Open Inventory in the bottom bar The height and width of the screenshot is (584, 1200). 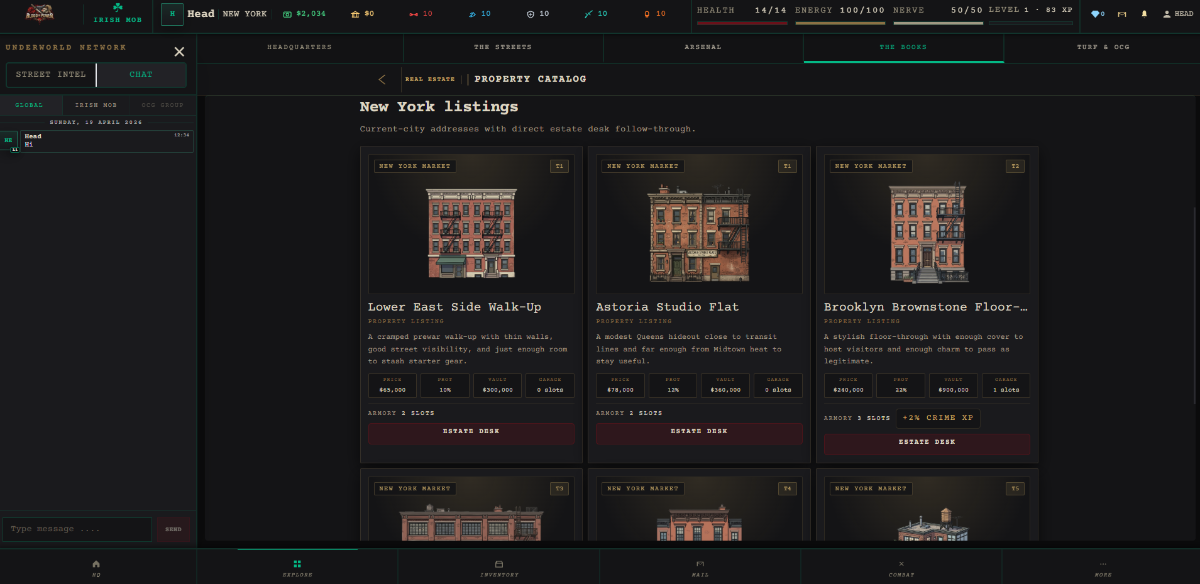click(498, 567)
